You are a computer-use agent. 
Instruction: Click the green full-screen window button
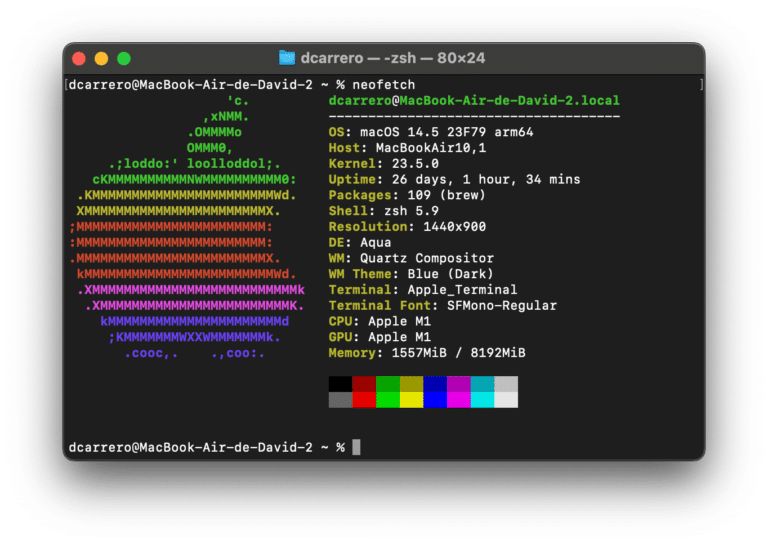124,59
